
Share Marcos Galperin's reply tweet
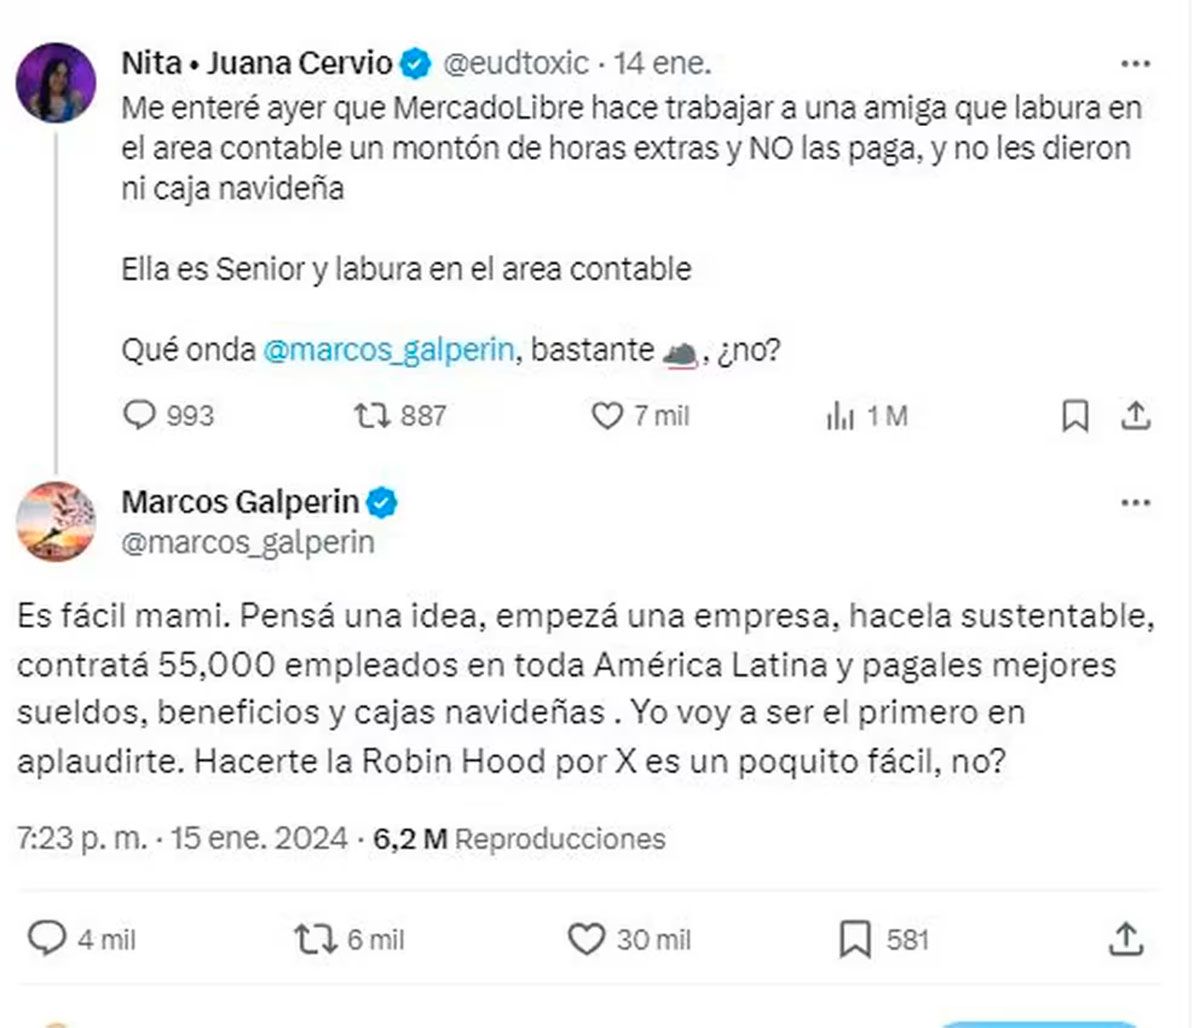click(1127, 939)
